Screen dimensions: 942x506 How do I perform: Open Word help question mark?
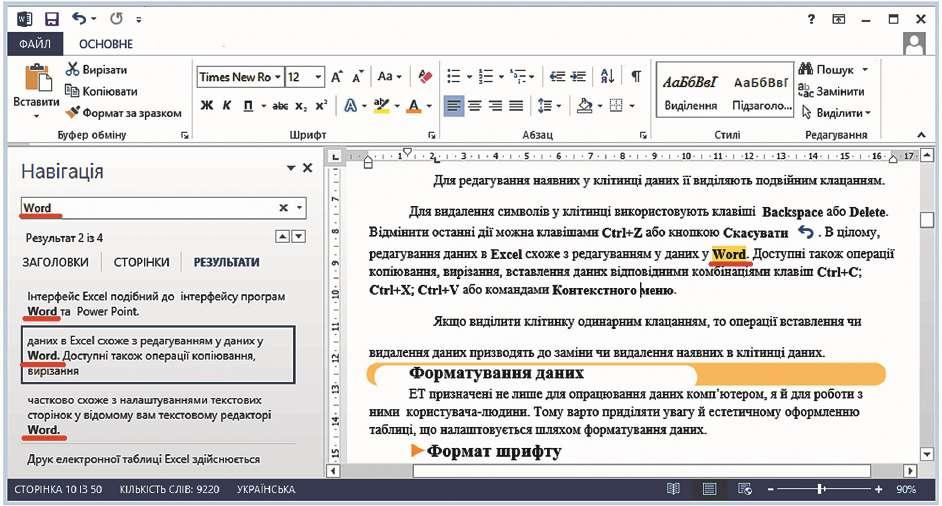pyautogui.click(x=811, y=19)
